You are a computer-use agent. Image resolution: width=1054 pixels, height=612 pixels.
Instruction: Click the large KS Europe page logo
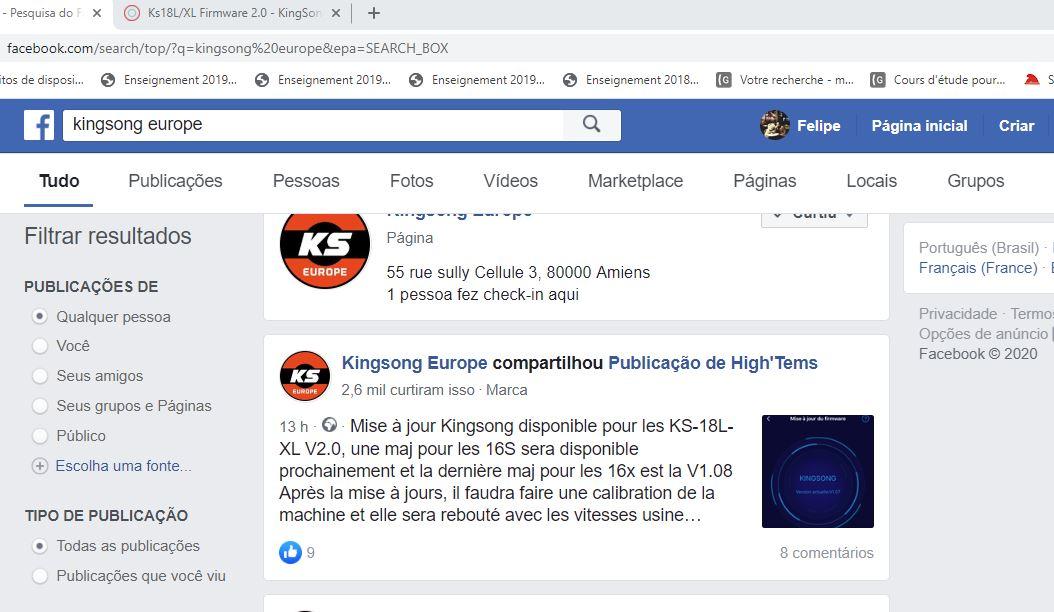(325, 247)
